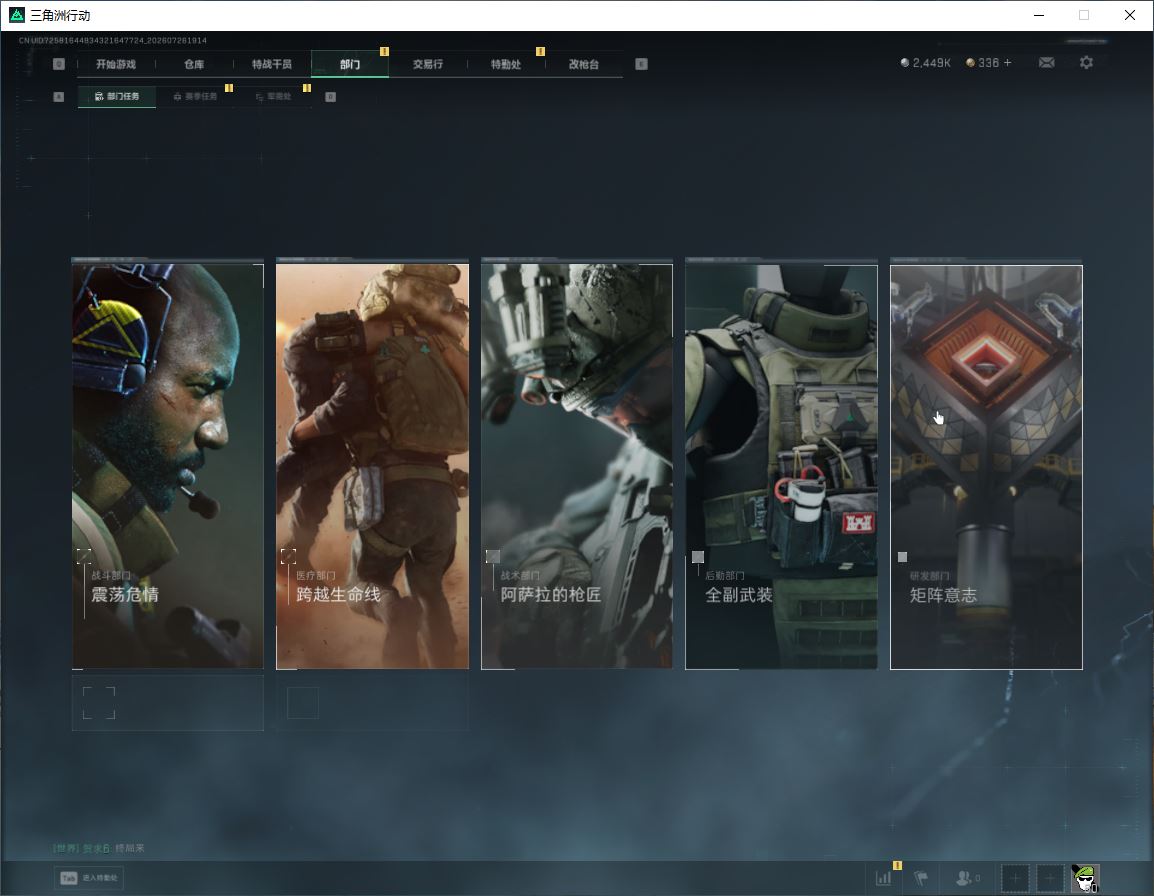The height and width of the screenshot is (896, 1154).
Task: Open the mail inbox envelope icon
Action: coord(1046,63)
